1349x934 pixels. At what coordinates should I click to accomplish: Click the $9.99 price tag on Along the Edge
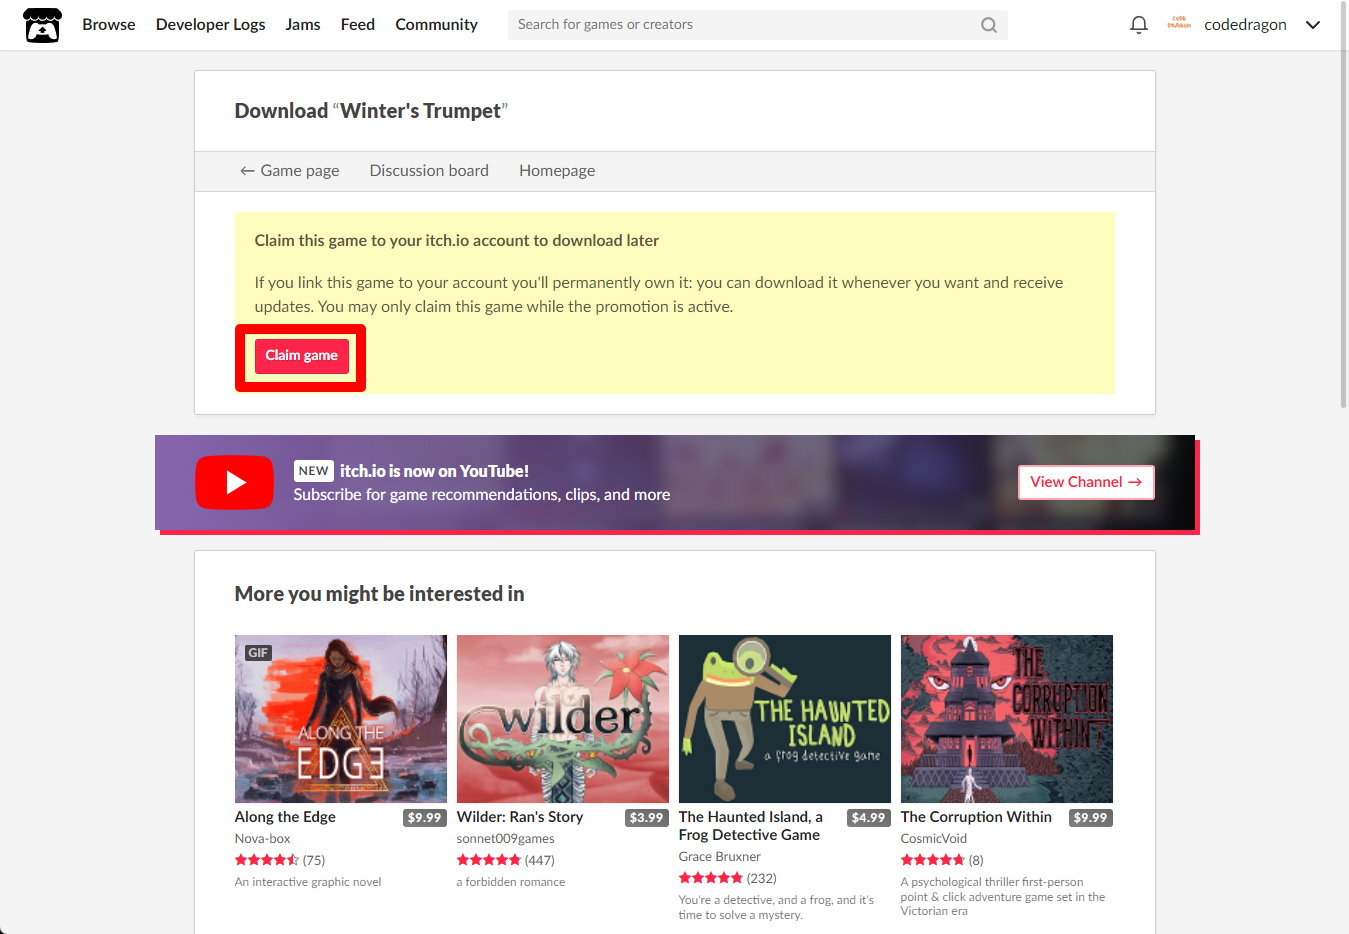[x=424, y=818]
